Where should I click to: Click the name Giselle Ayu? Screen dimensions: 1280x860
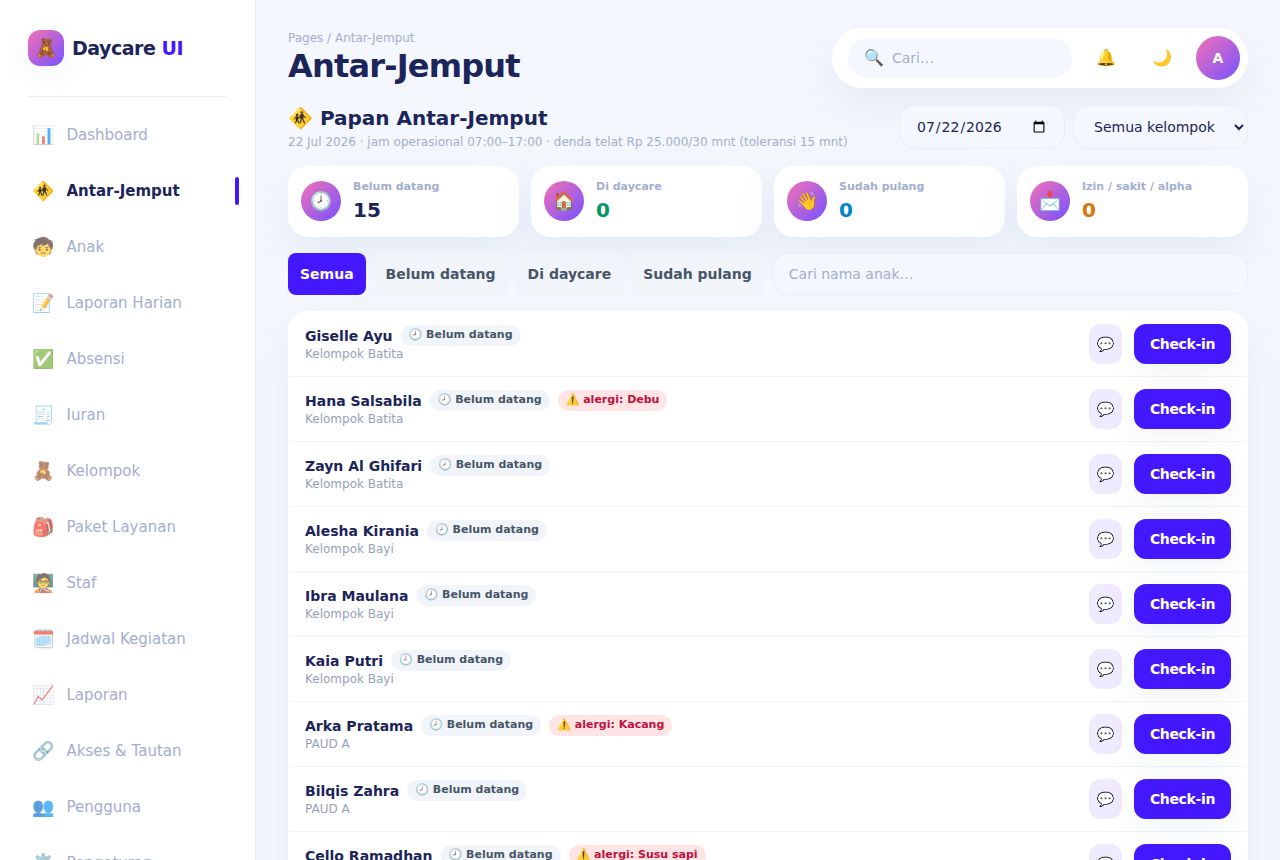349,336
